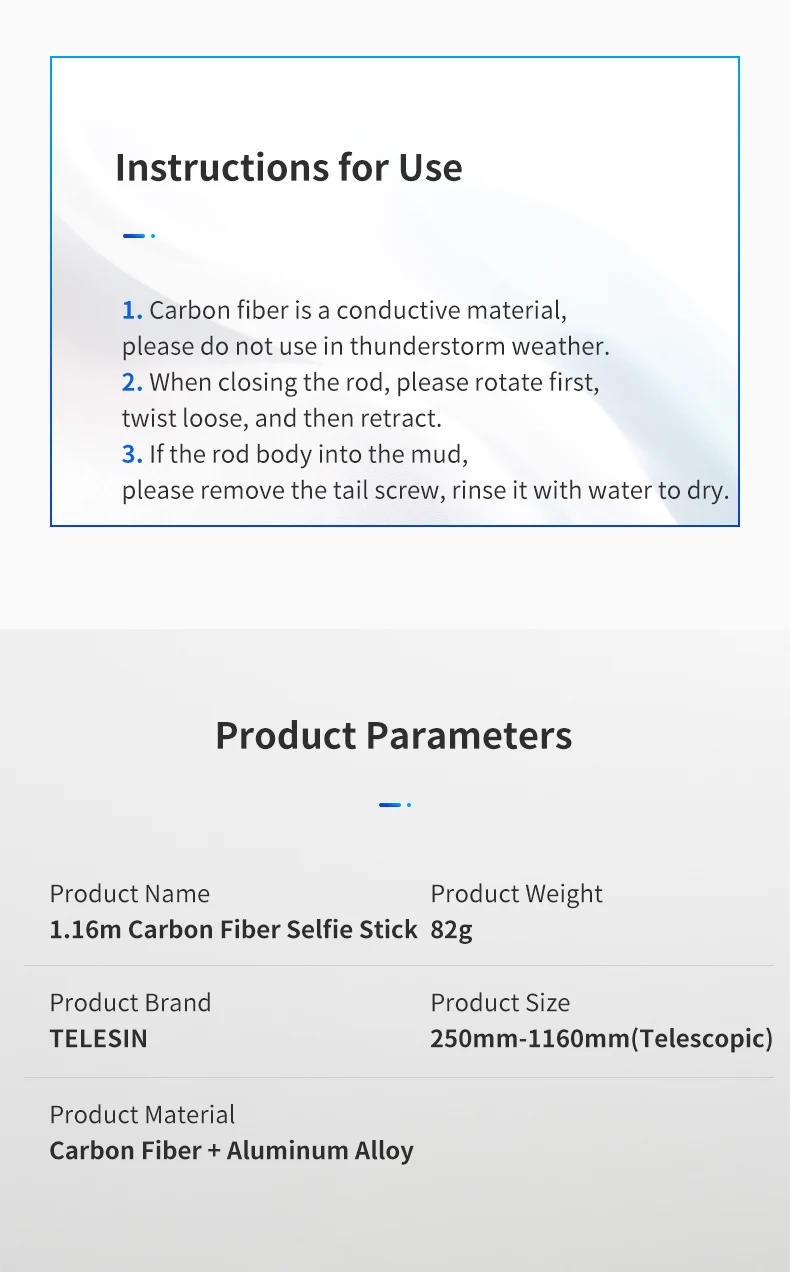Image resolution: width=790 pixels, height=1272 pixels.
Task: Click the thunderstorm weather warning line
Action: coord(365,347)
